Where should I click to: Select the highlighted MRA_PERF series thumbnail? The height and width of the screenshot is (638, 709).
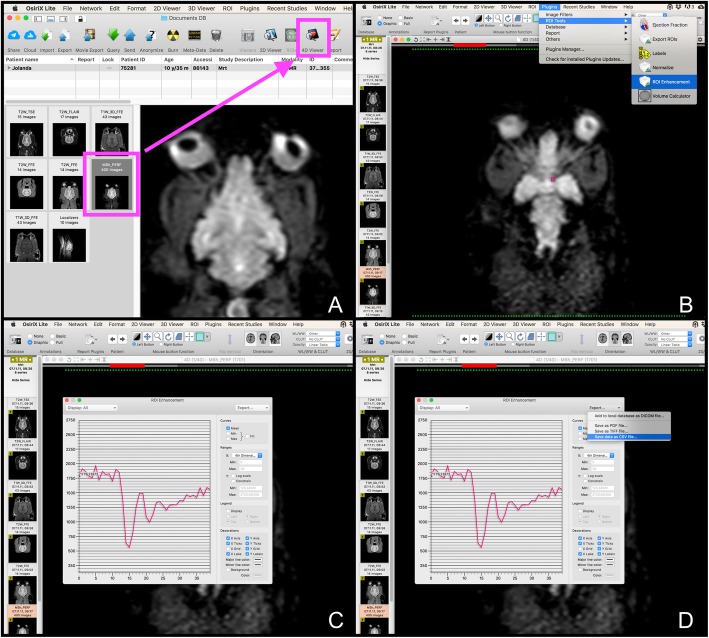[112, 184]
